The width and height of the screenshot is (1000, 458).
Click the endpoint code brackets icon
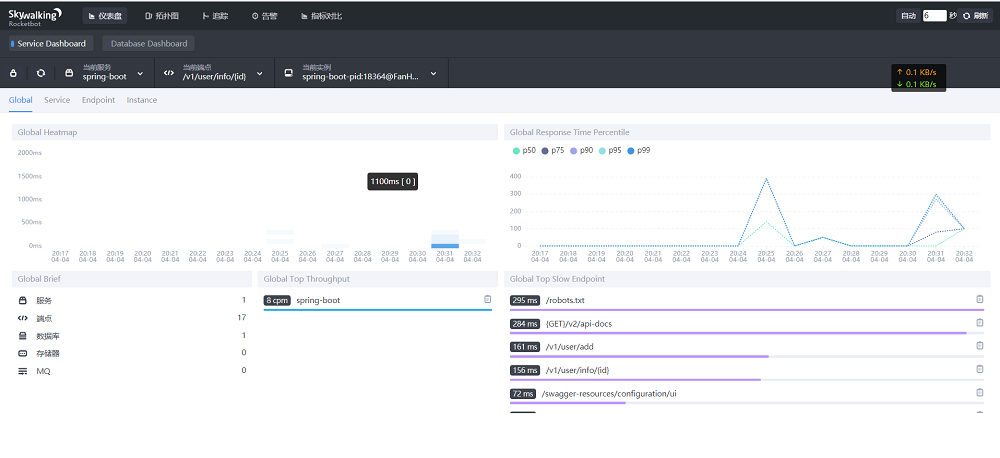click(168, 73)
